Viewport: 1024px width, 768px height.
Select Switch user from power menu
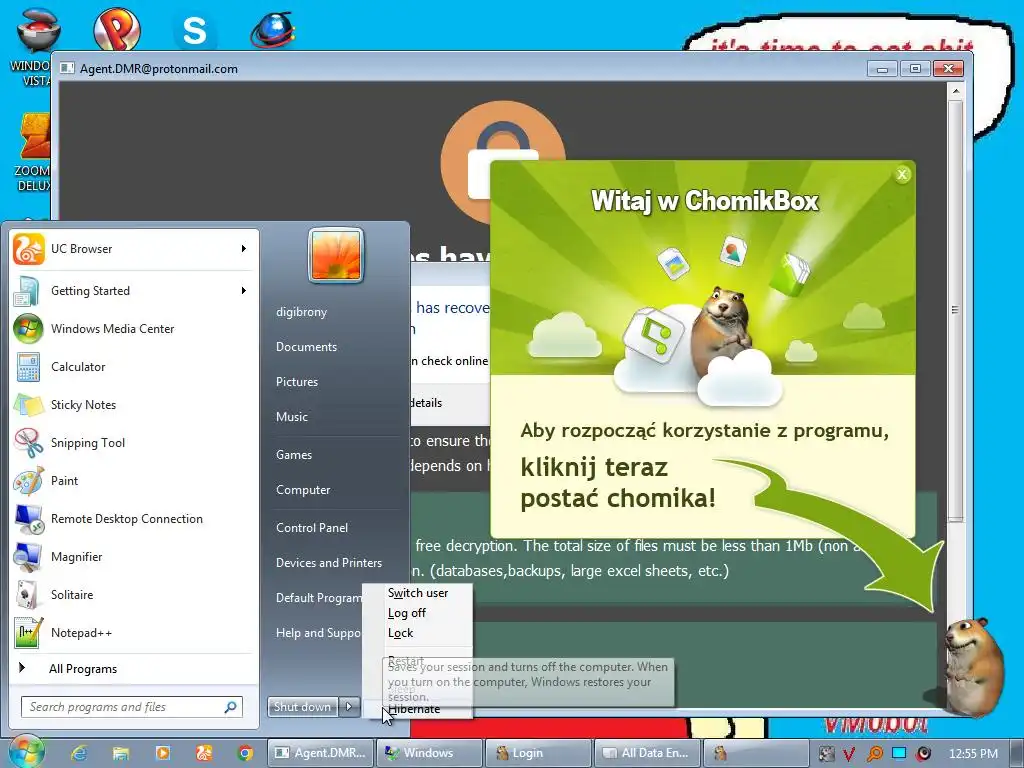tap(418, 593)
